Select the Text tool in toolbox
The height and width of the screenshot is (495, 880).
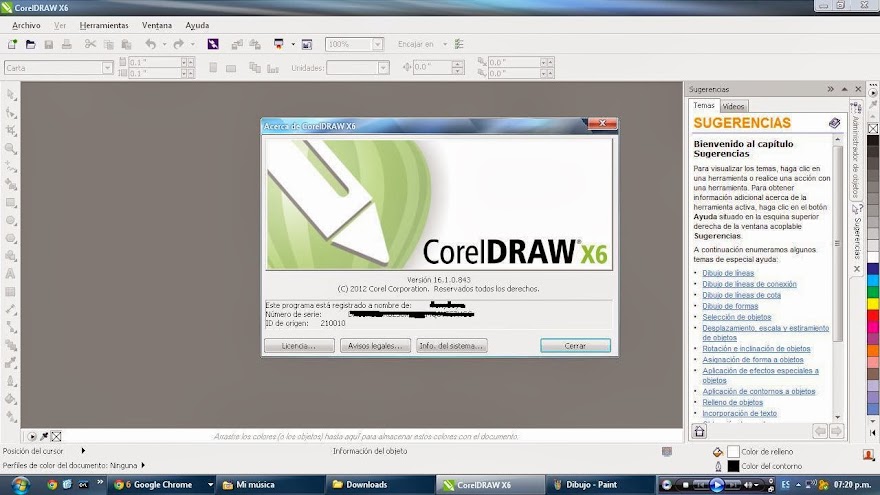tap(11, 274)
